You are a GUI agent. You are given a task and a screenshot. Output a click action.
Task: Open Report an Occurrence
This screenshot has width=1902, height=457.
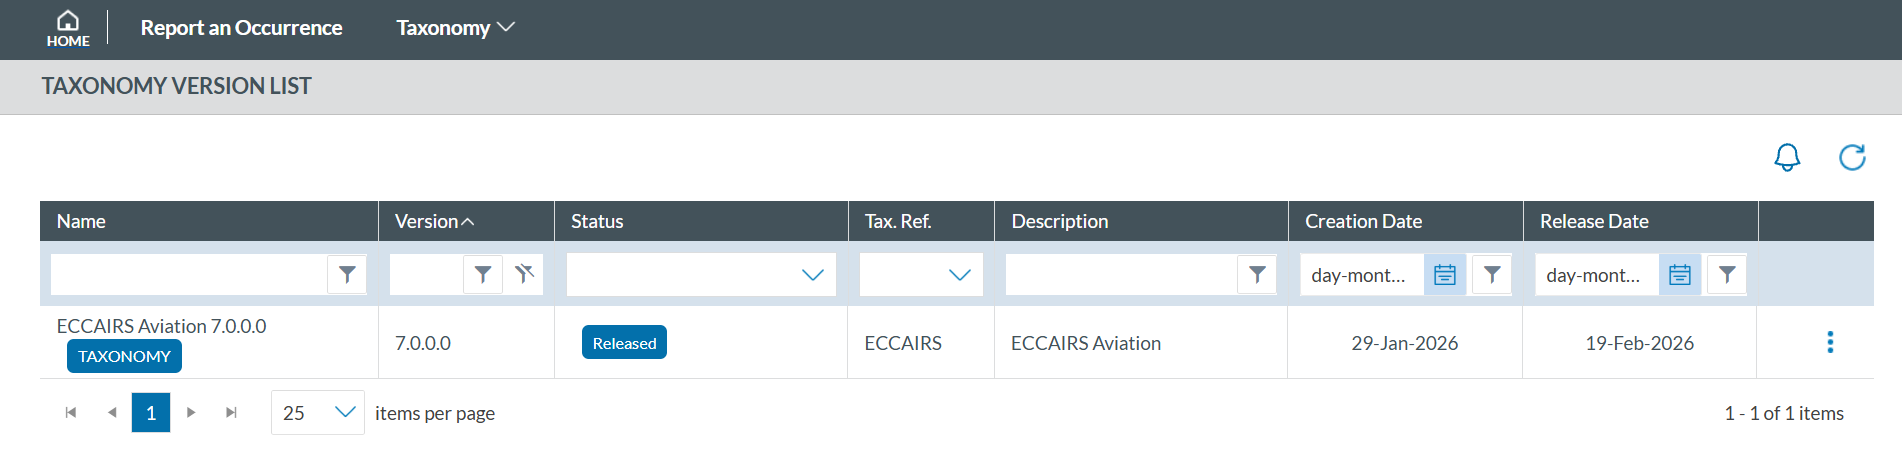(241, 28)
